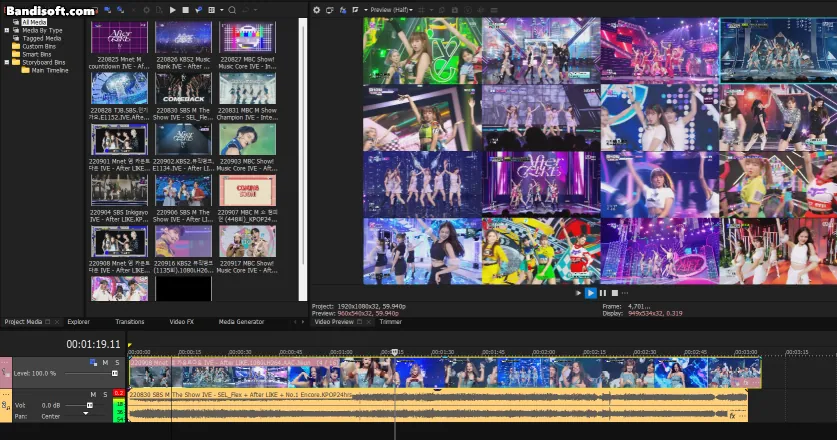This screenshot has width=837, height=440.
Task: Select All Media in tree
Action: 34,22
